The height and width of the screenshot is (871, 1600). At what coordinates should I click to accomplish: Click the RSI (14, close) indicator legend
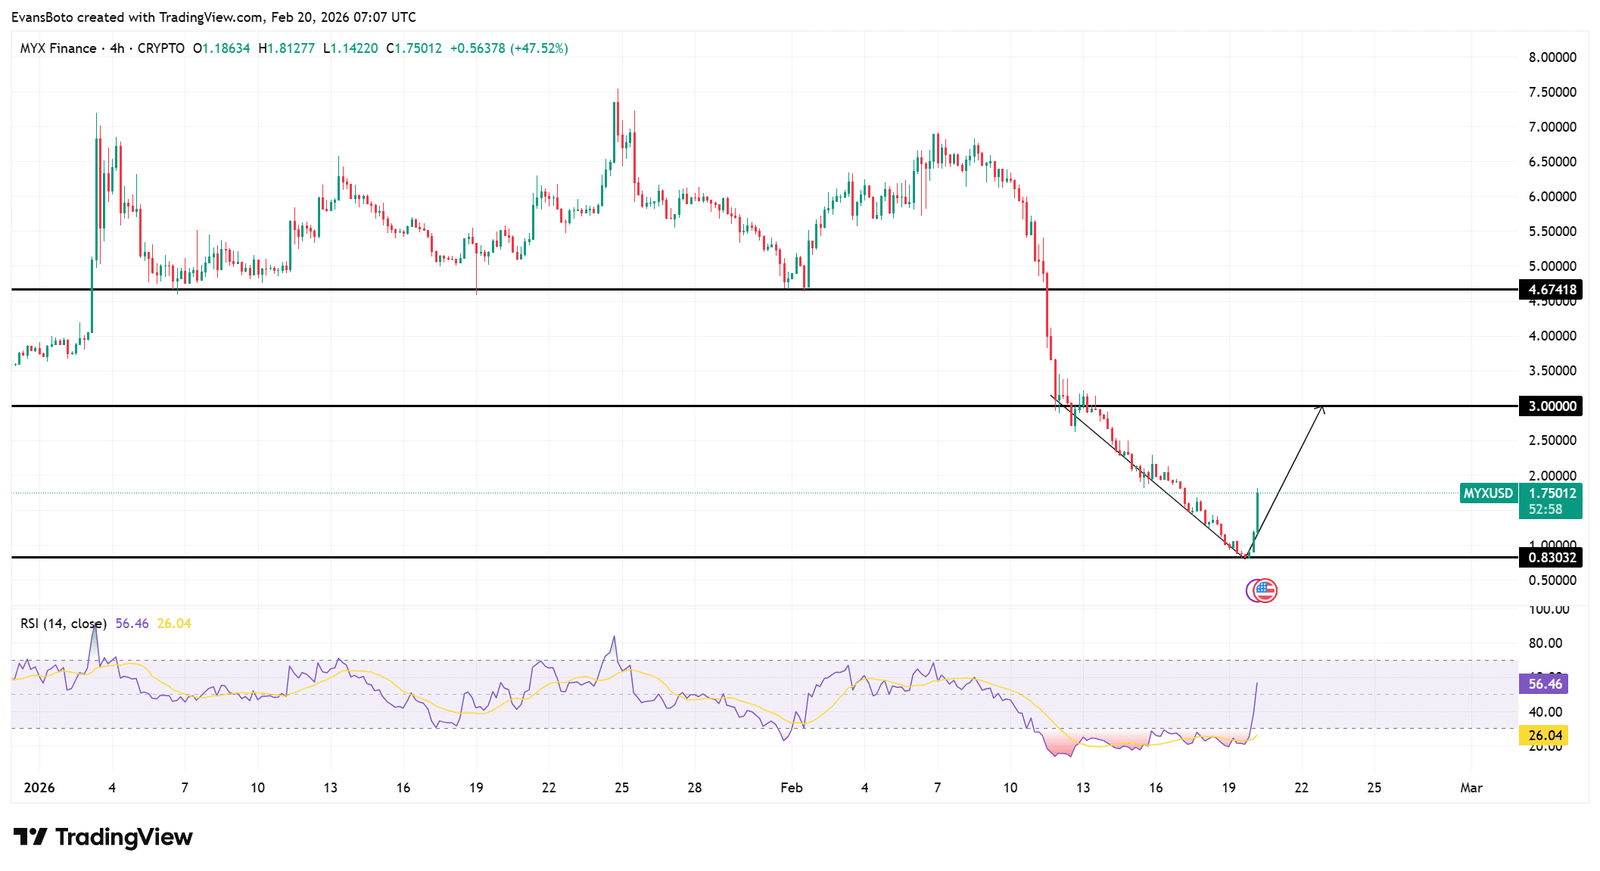click(63, 623)
